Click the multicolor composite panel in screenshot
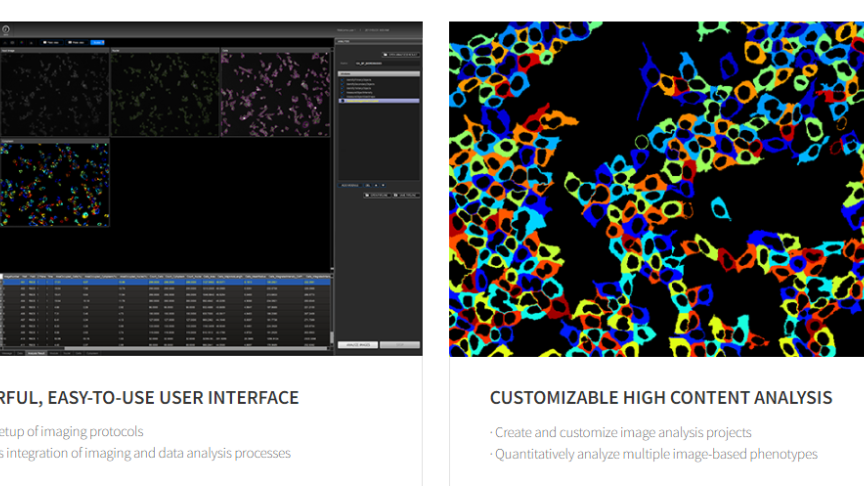 tap(55, 185)
